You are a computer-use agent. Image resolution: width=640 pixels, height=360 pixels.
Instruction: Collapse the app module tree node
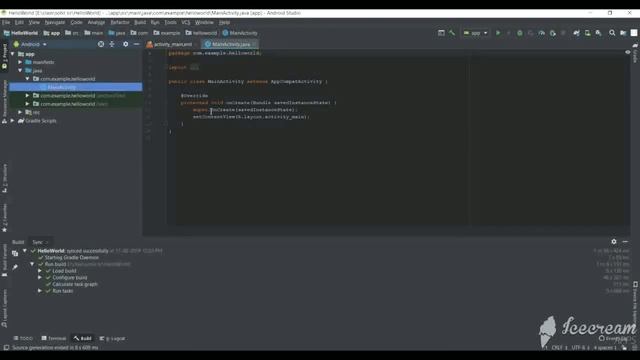coord(13,54)
